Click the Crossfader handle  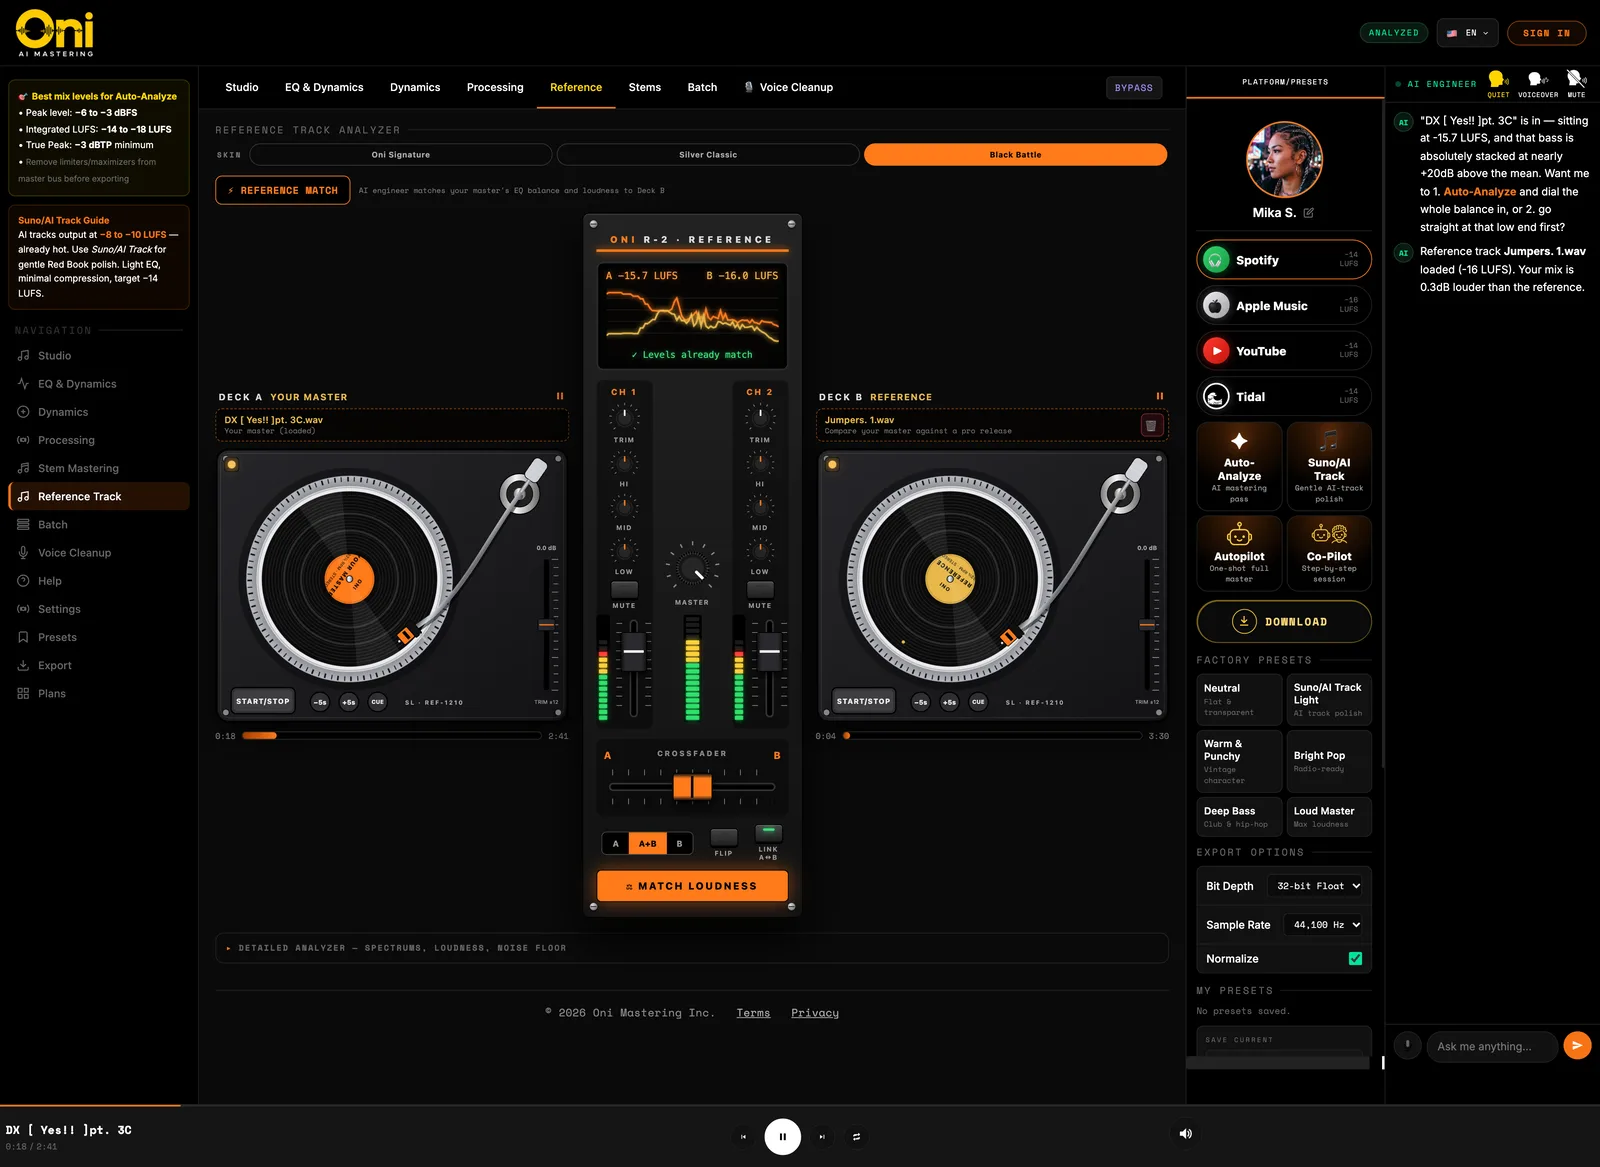692,787
